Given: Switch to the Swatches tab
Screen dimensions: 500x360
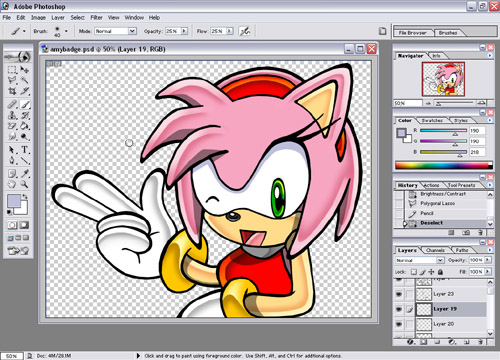Looking at the screenshot, I should [432, 120].
